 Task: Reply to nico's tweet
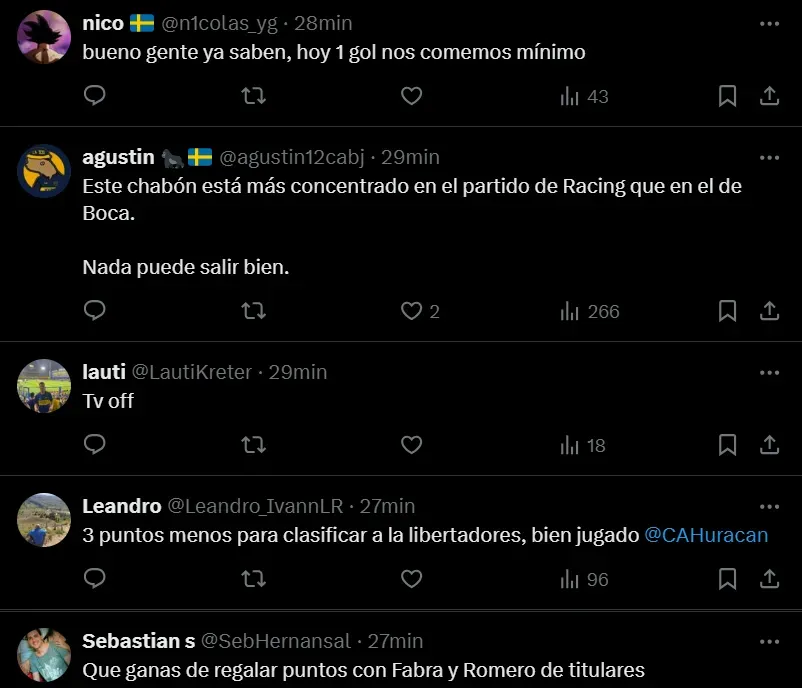(x=95, y=96)
